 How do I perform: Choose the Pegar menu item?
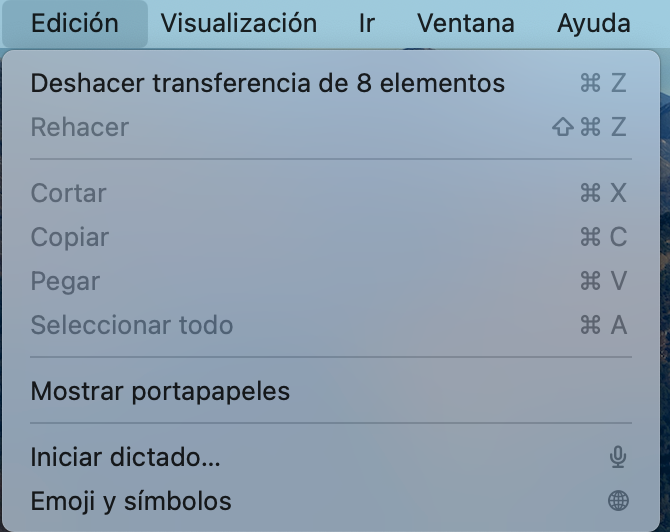click(x=331, y=281)
